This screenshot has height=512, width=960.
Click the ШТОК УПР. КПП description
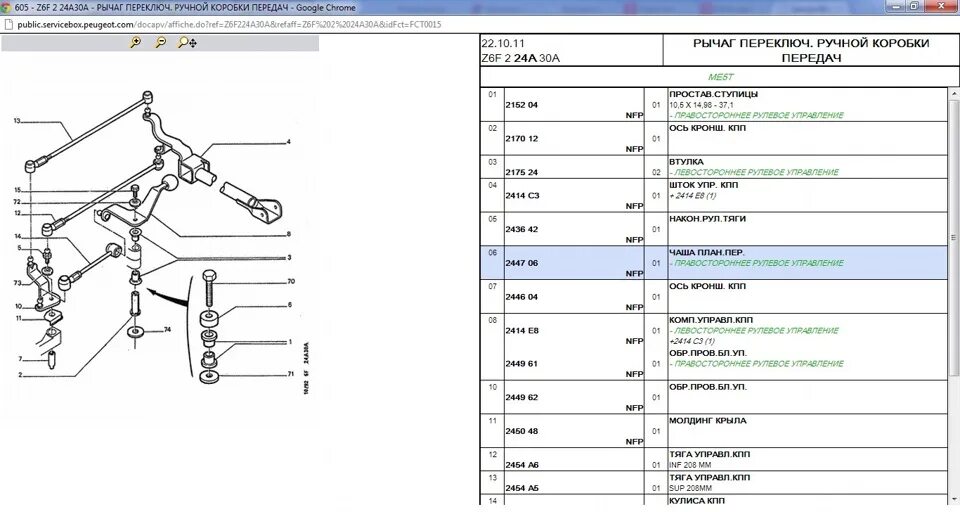pos(703,185)
